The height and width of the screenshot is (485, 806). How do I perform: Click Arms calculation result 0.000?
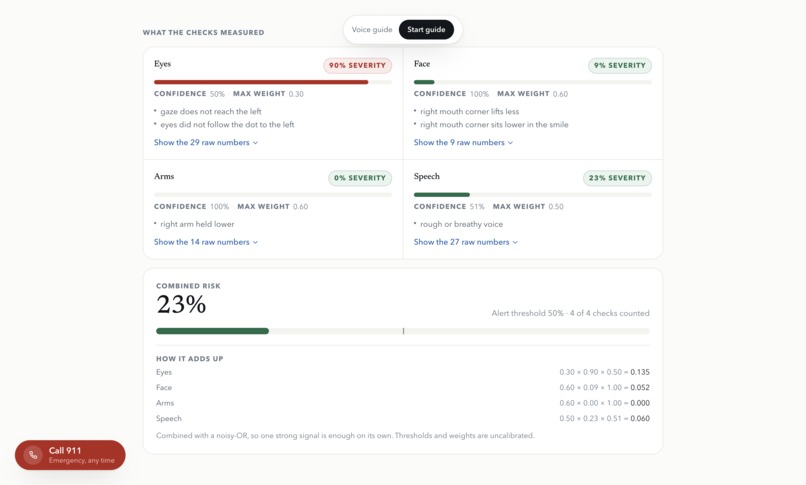click(x=640, y=403)
